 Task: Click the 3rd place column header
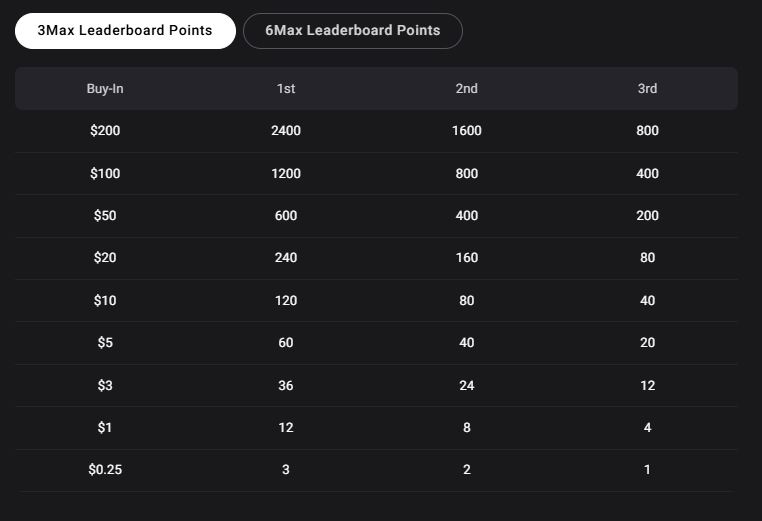point(647,88)
